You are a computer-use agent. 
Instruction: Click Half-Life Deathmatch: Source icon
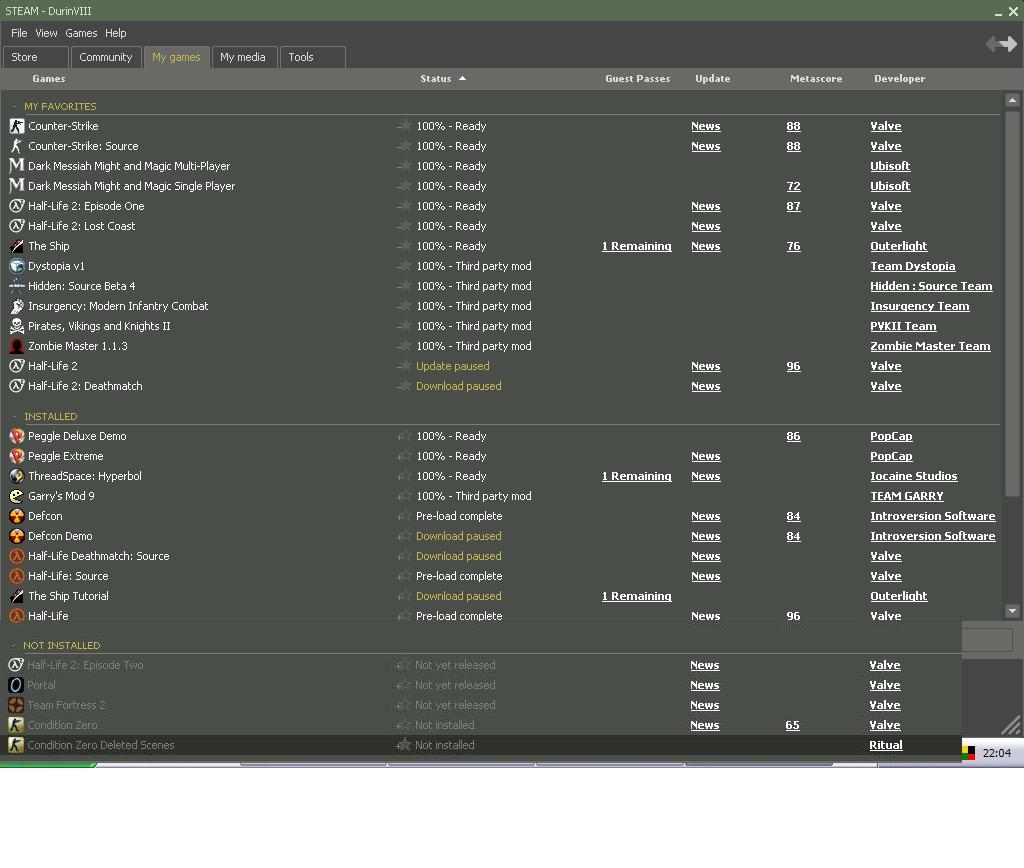[x=17, y=556]
